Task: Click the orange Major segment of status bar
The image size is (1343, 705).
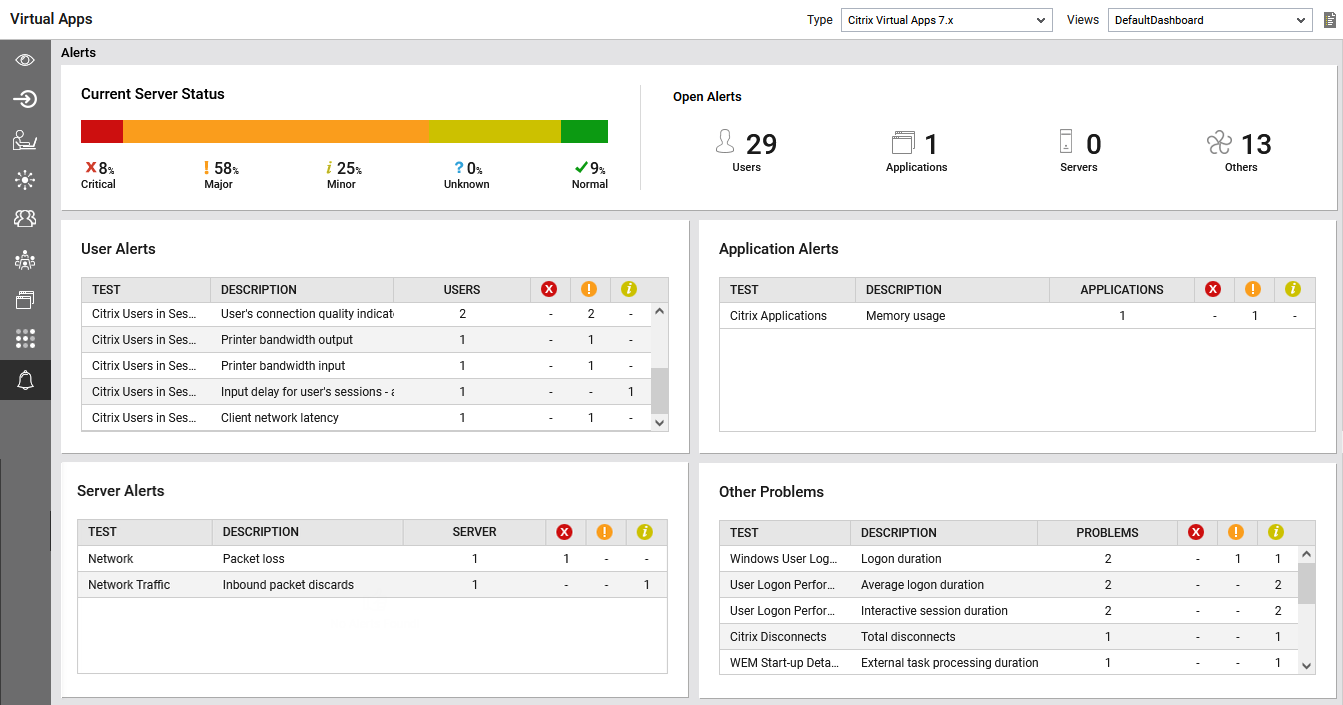Action: click(275, 132)
